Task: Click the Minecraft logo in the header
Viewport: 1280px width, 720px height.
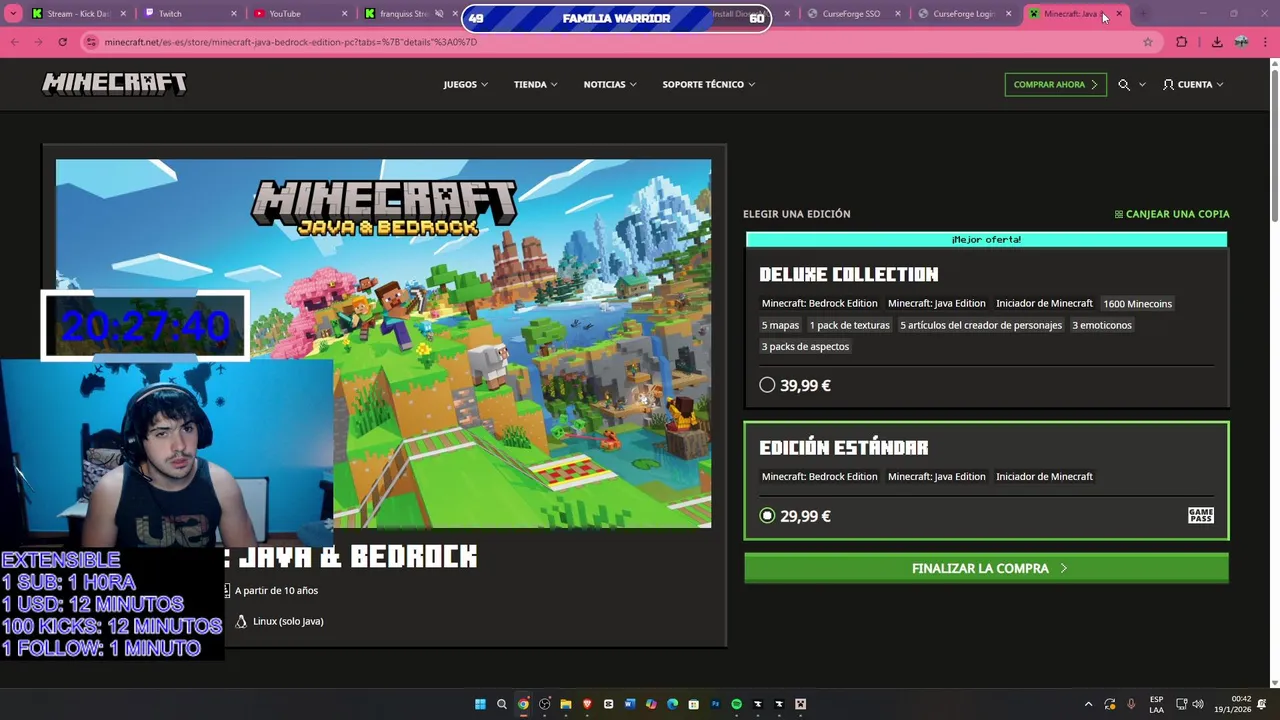Action: tap(114, 84)
